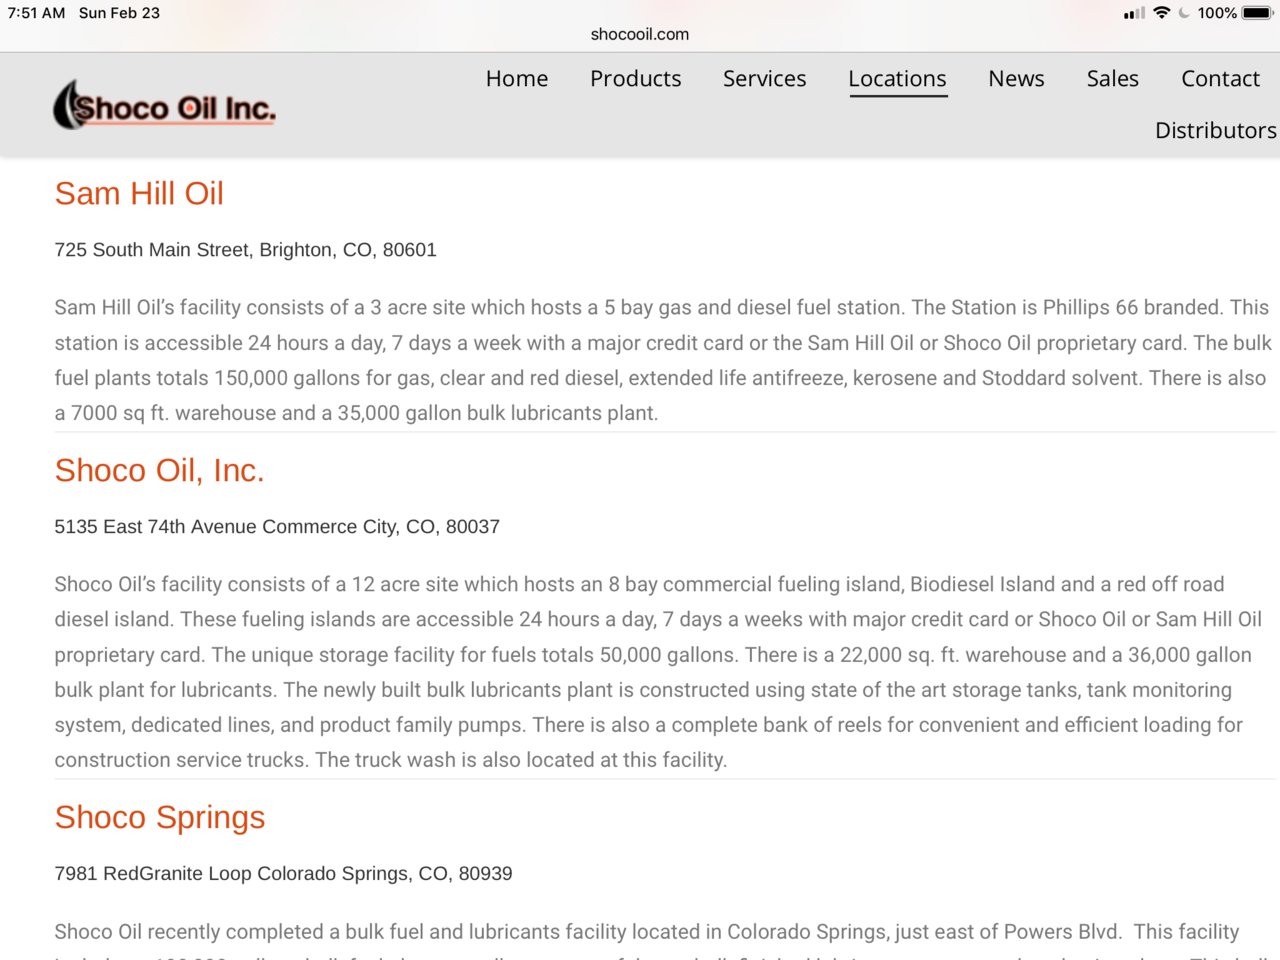Click the Shoco Oil, Inc. heading
Image resolution: width=1280 pixels, height=960 pixels.
click(159, 470)
